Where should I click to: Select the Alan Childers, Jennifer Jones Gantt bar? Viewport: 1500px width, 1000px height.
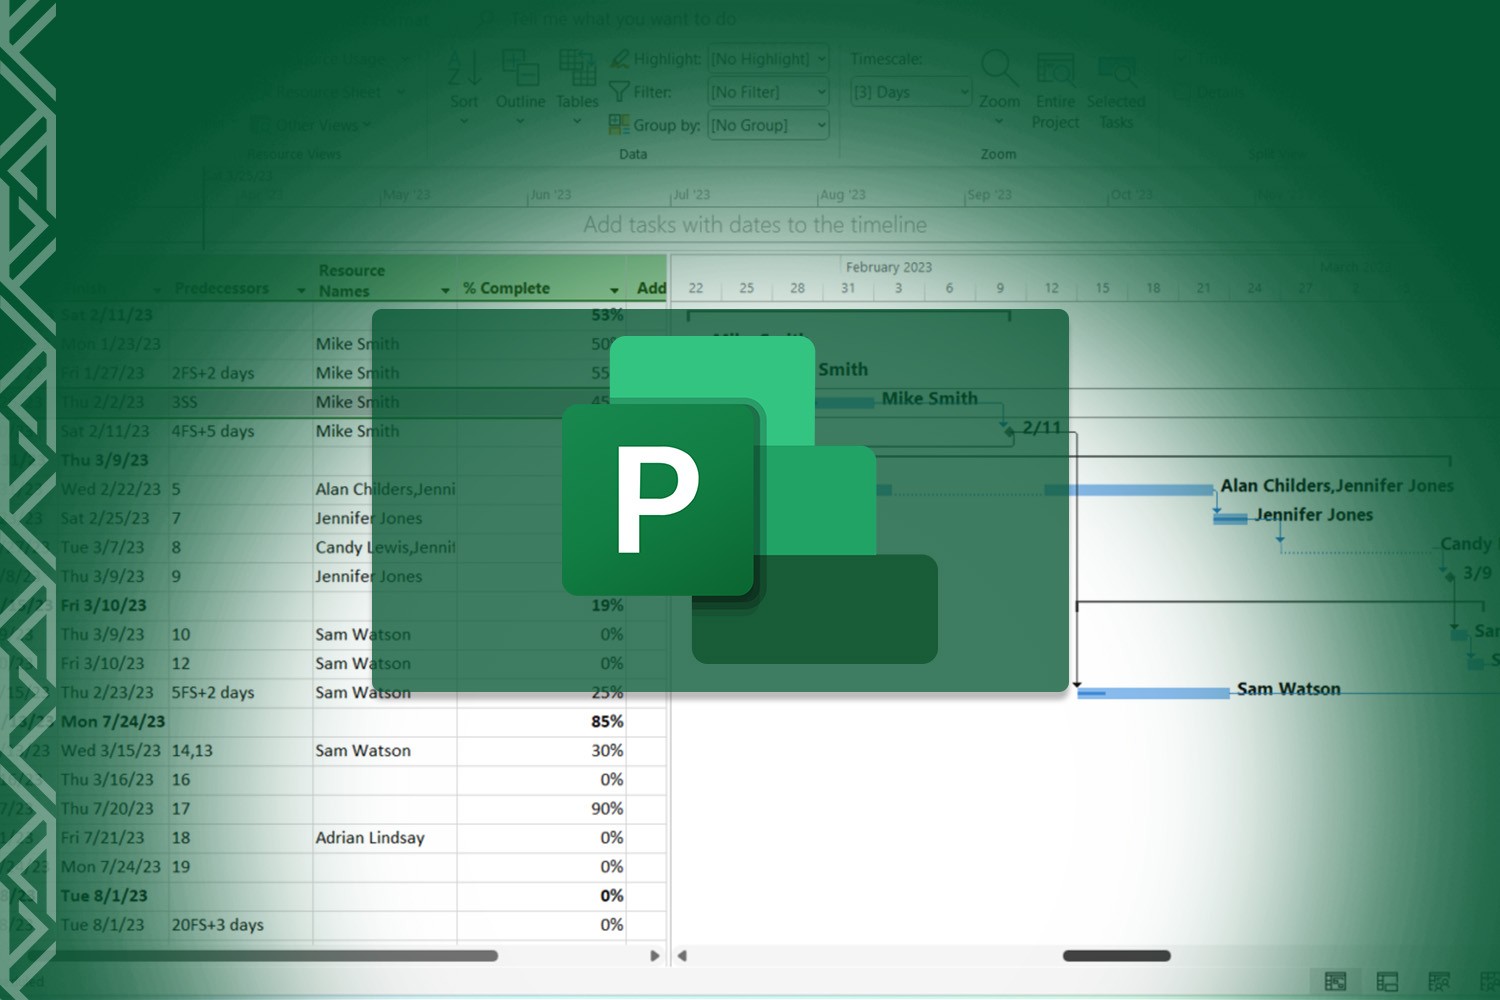1129,490
